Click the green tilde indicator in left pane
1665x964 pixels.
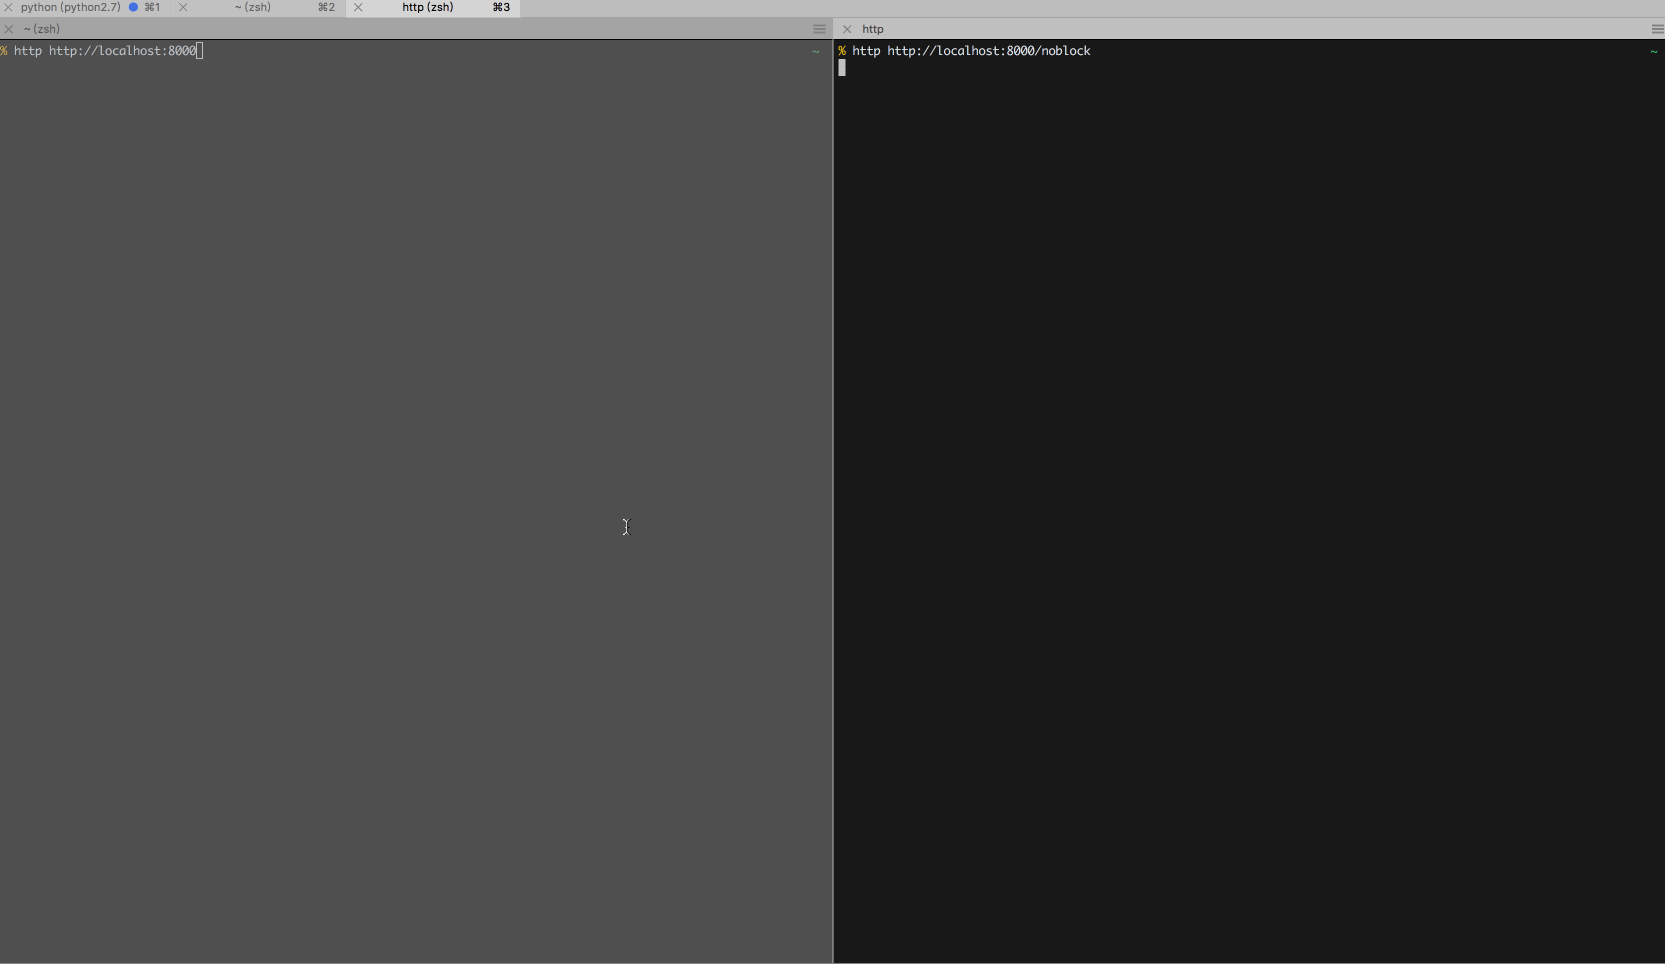point(816,51)
